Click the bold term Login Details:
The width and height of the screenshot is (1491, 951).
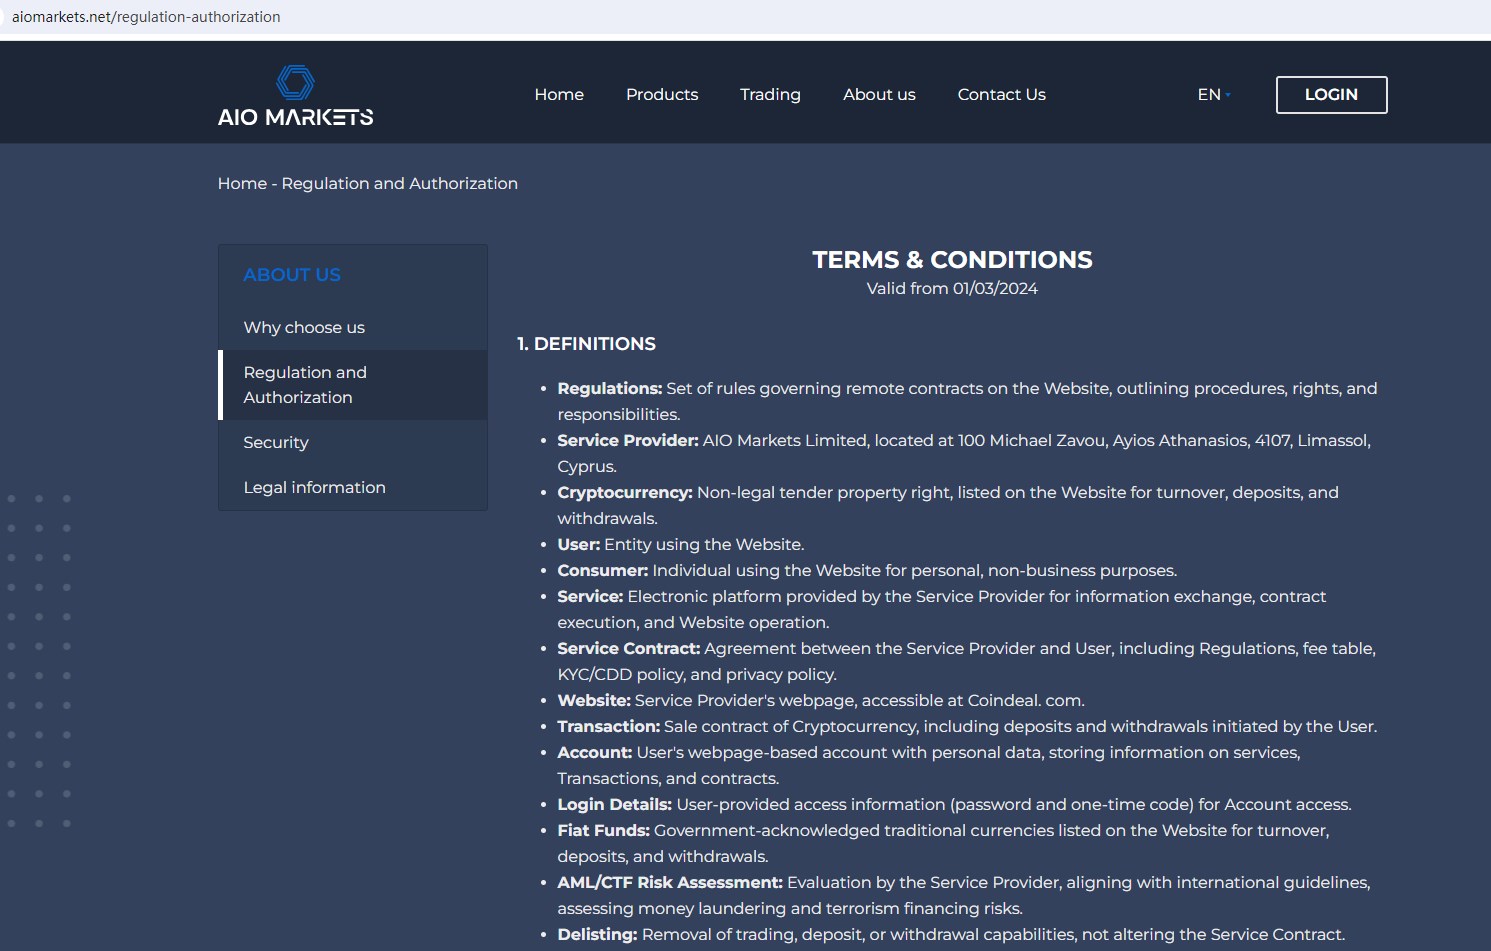click(615, 804)
